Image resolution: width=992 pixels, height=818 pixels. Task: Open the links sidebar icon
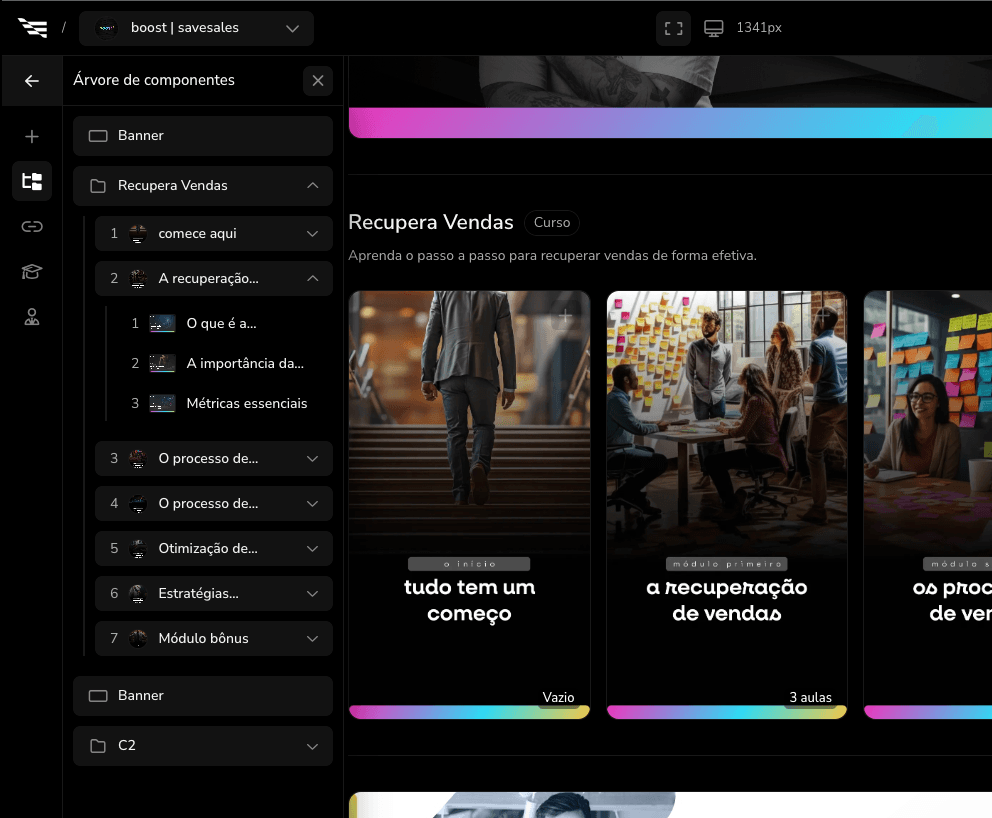(x=32, y=226)
